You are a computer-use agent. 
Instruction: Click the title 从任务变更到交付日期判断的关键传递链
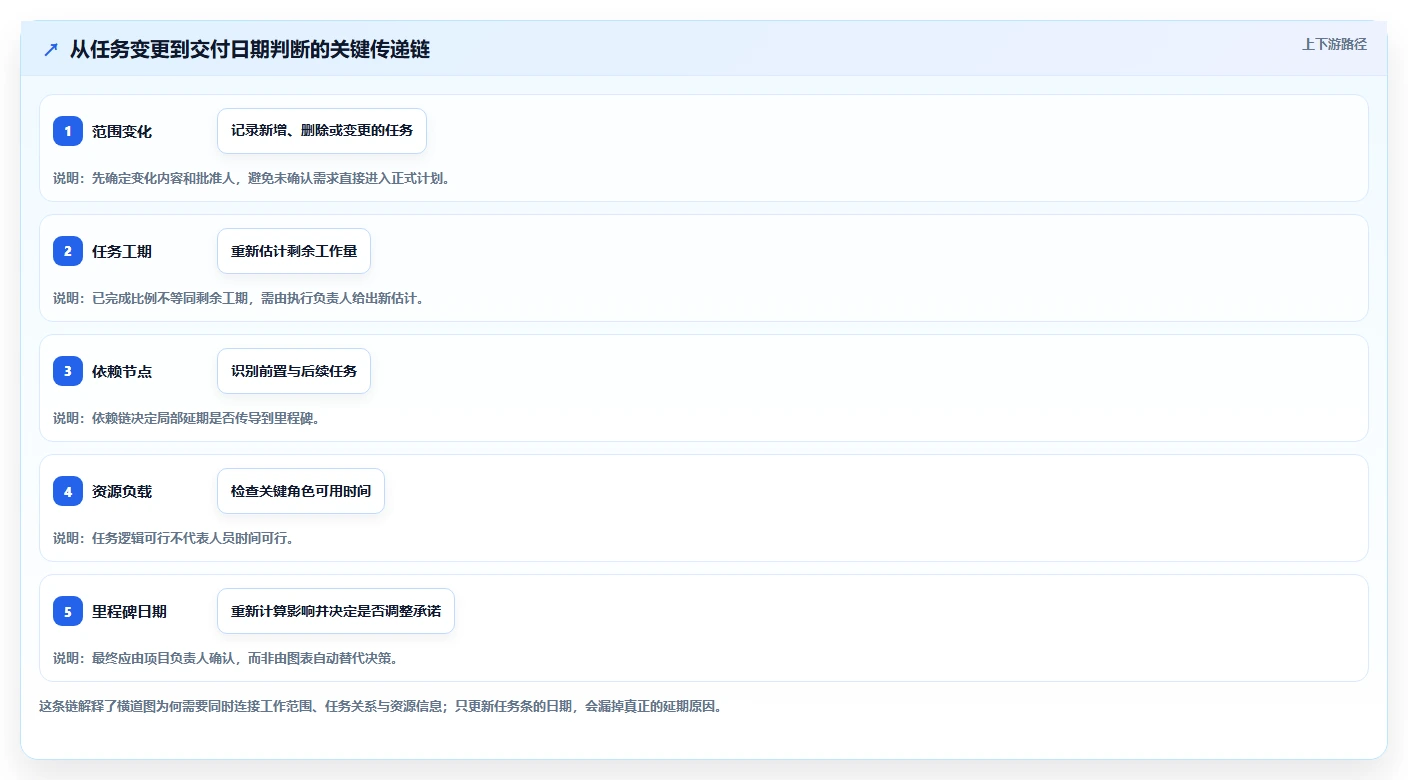[250, 50]
